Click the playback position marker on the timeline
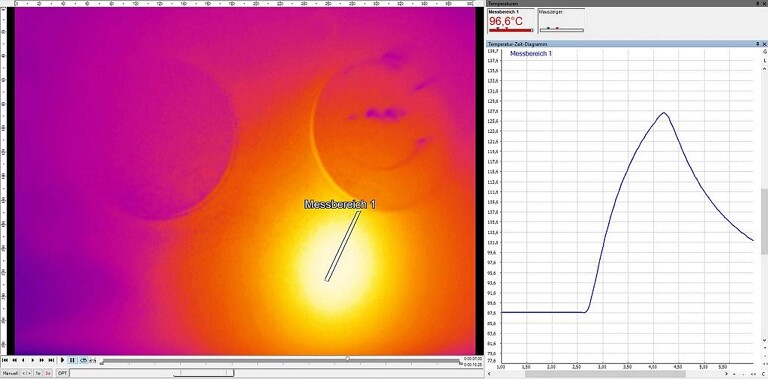 pos(347,358)
